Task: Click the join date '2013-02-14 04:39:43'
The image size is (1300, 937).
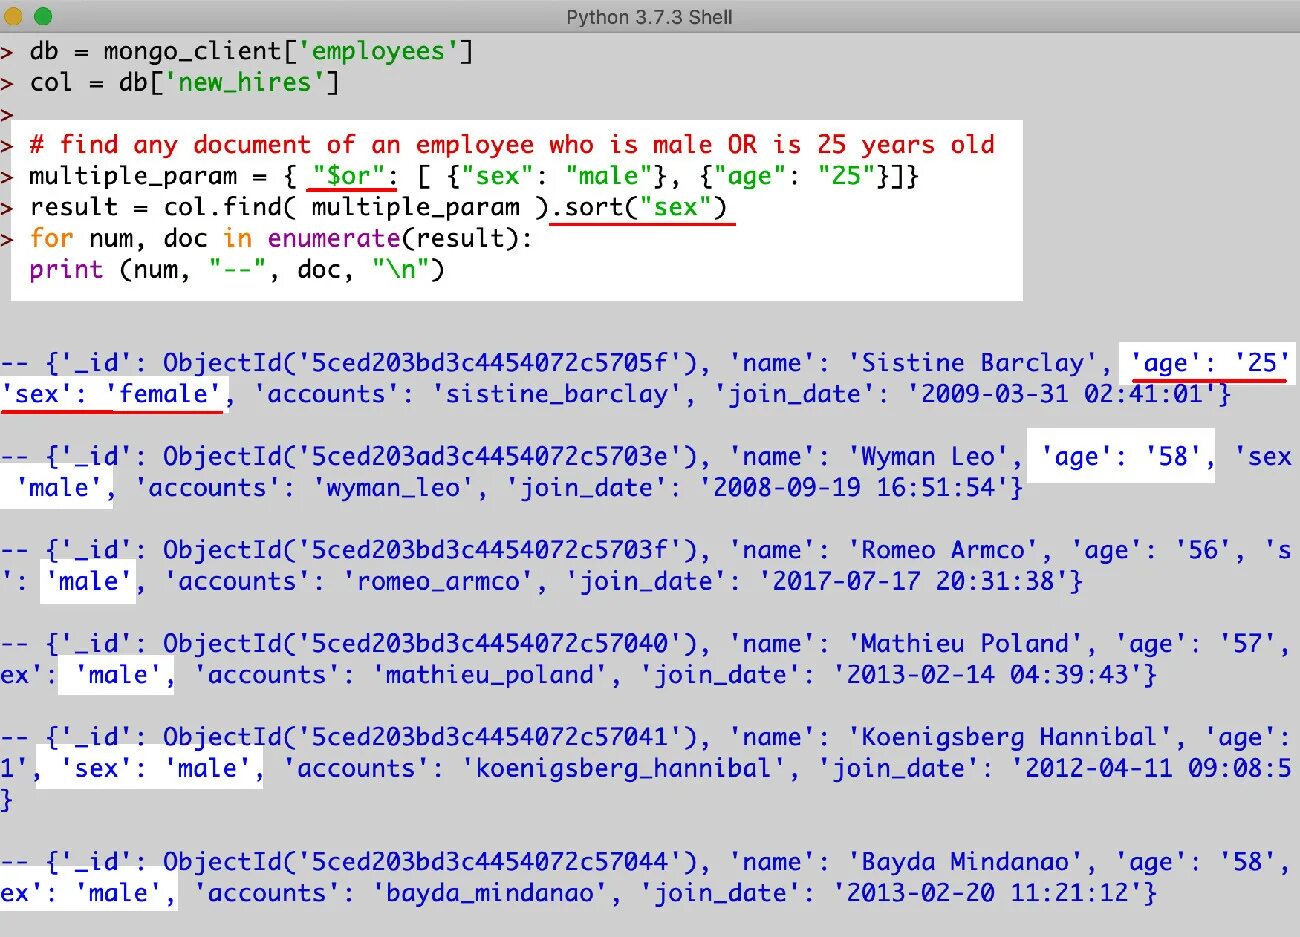Action: (x=989, y=675)
